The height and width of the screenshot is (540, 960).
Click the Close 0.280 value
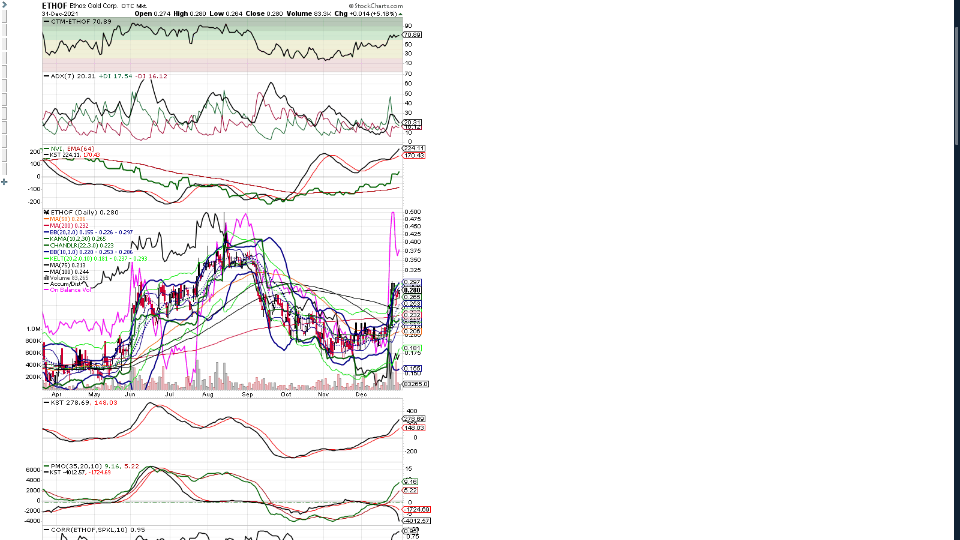(264, 13)
